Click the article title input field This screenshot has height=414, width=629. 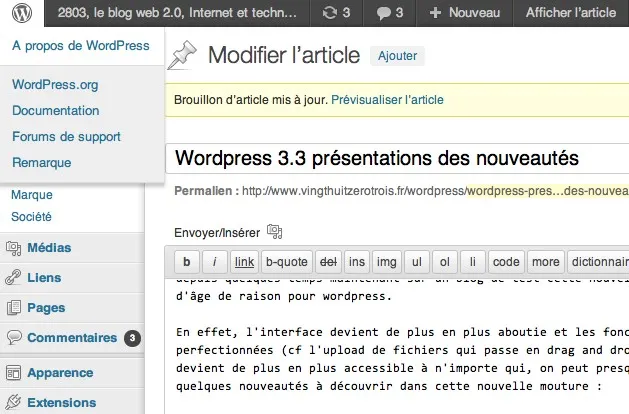pyautogui.click(x=397, y=158)
